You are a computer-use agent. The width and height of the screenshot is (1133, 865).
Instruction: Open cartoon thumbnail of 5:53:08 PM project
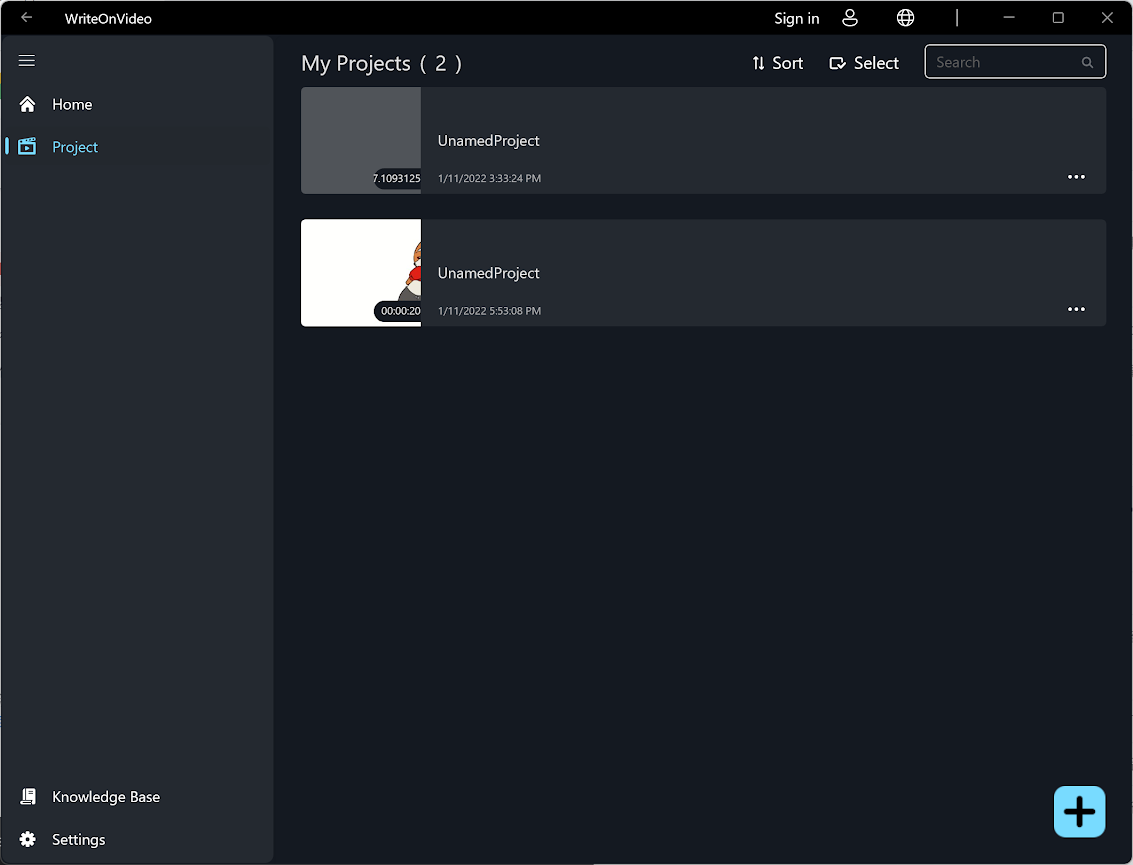coord(361,272)
